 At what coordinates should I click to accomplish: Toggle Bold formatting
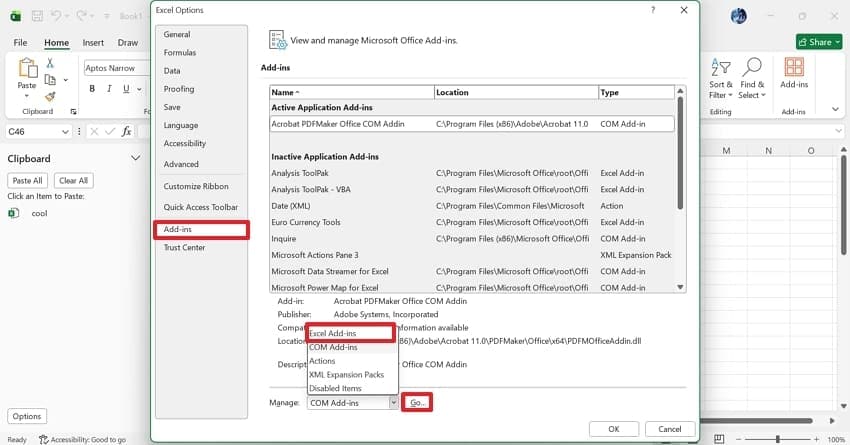coord(92,88)
